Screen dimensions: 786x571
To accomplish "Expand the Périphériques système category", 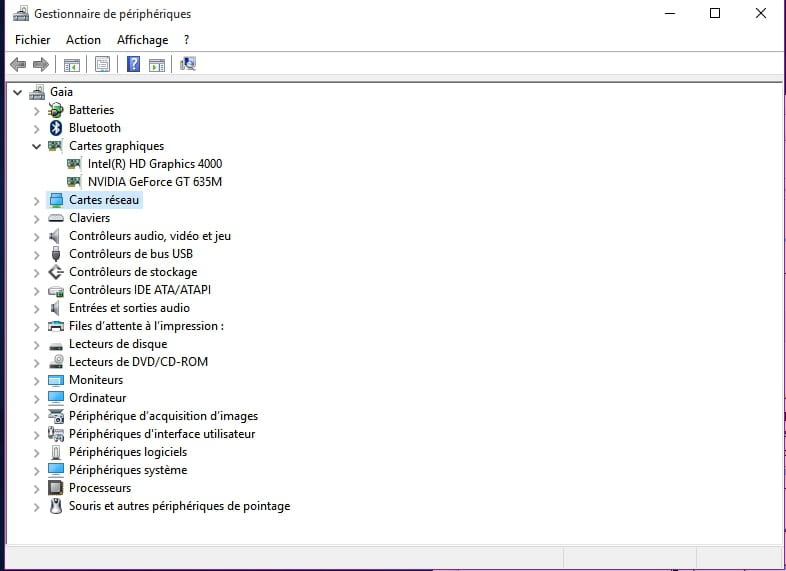I will pos(36,470).
